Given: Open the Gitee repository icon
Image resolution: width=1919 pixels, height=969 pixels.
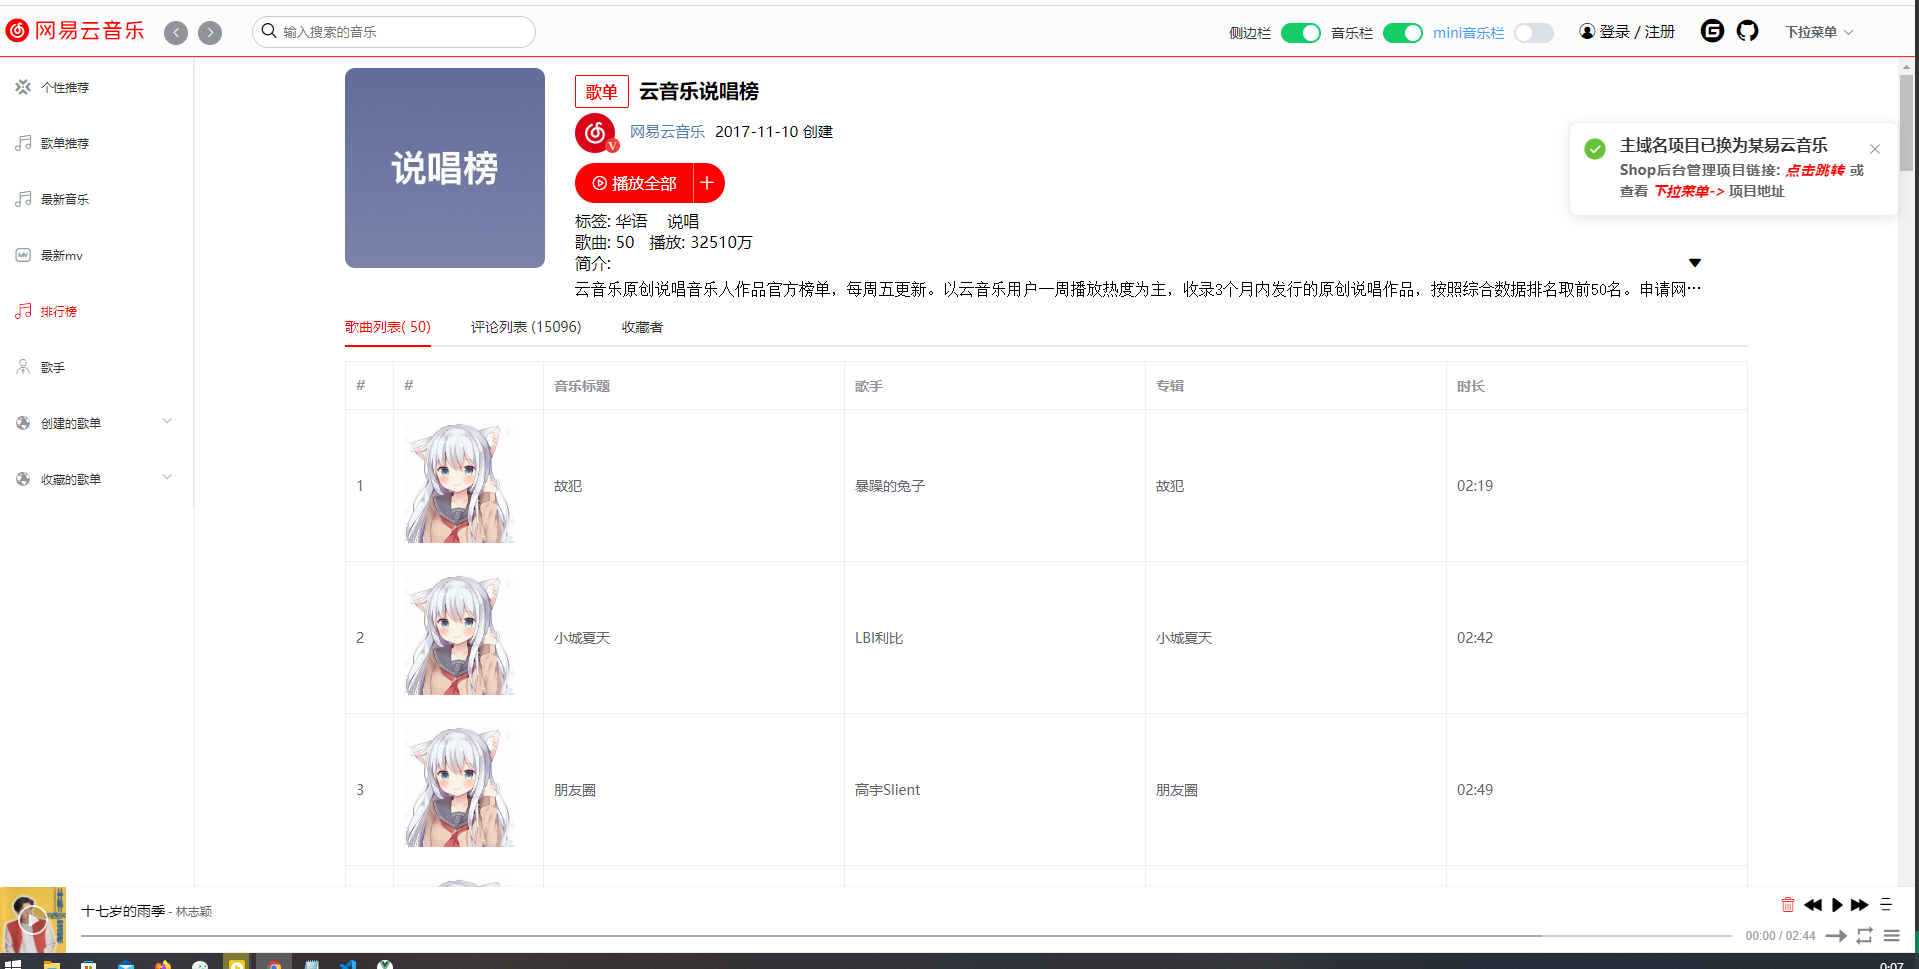Looking at the screenshot, I should tap(1712, 31).
